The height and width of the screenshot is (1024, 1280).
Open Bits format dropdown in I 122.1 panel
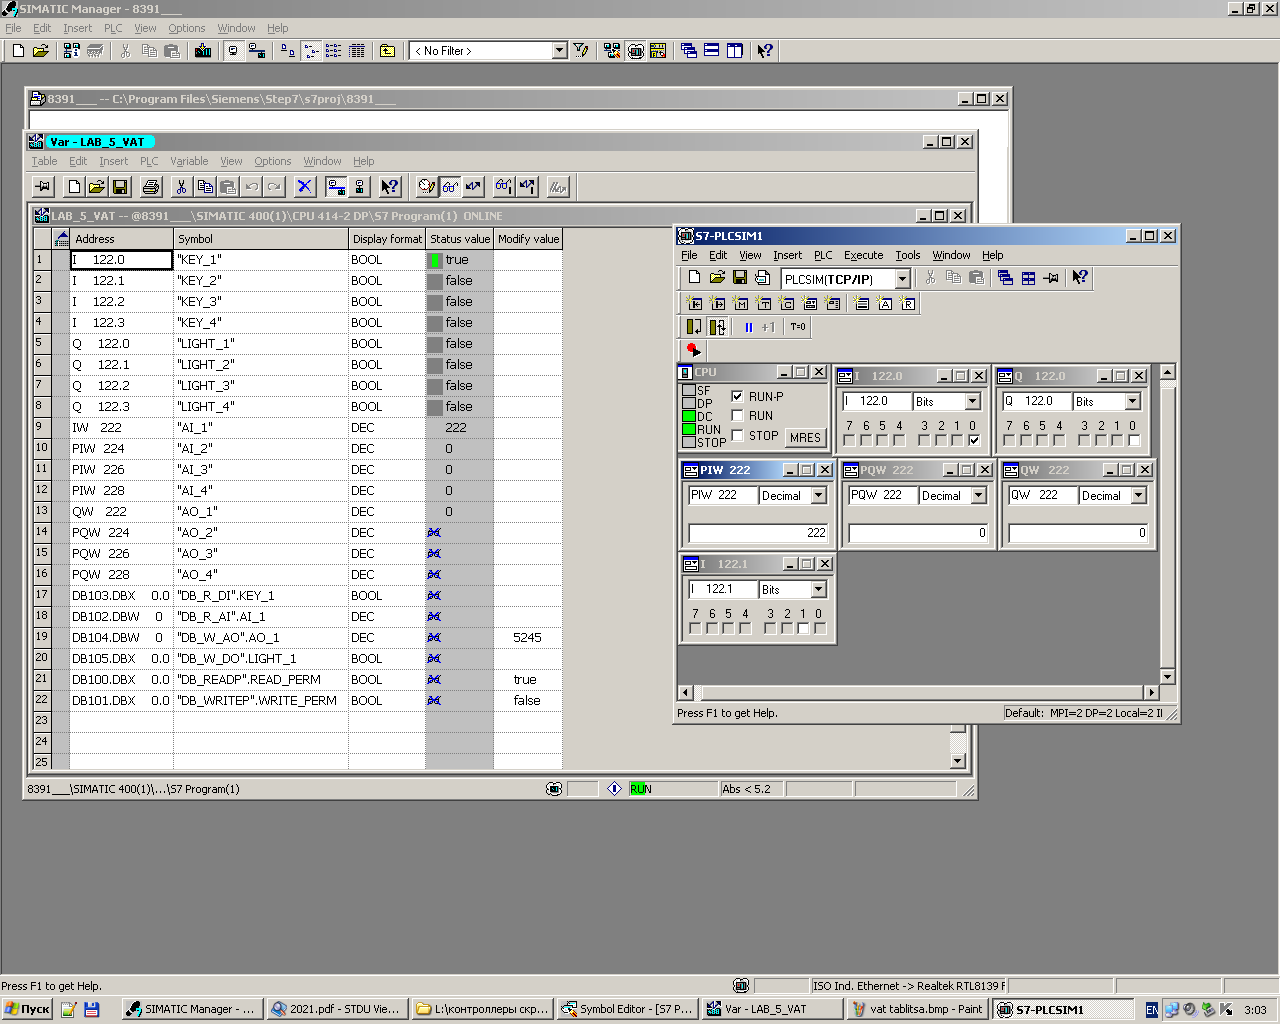tap(819, 589)
